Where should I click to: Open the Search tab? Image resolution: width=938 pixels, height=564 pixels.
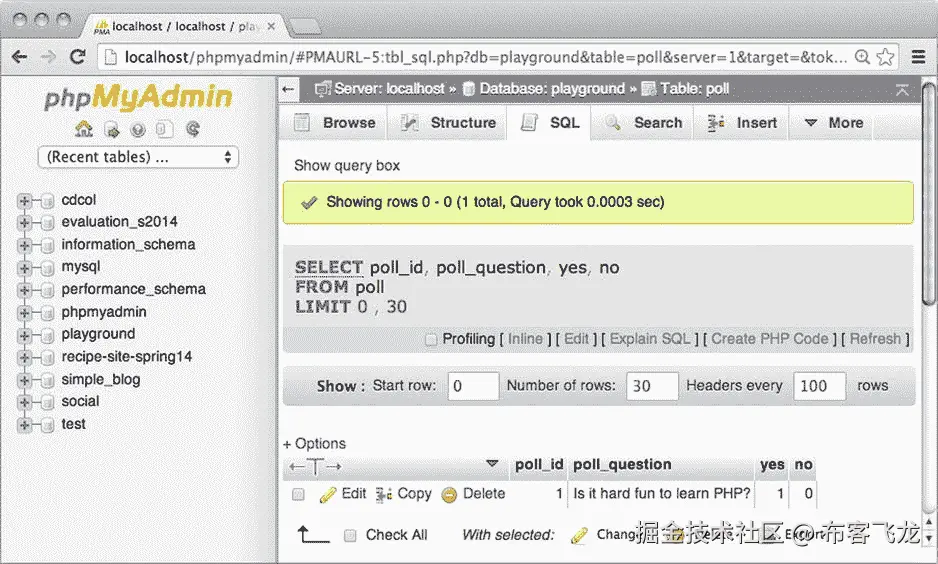[644, 123]
